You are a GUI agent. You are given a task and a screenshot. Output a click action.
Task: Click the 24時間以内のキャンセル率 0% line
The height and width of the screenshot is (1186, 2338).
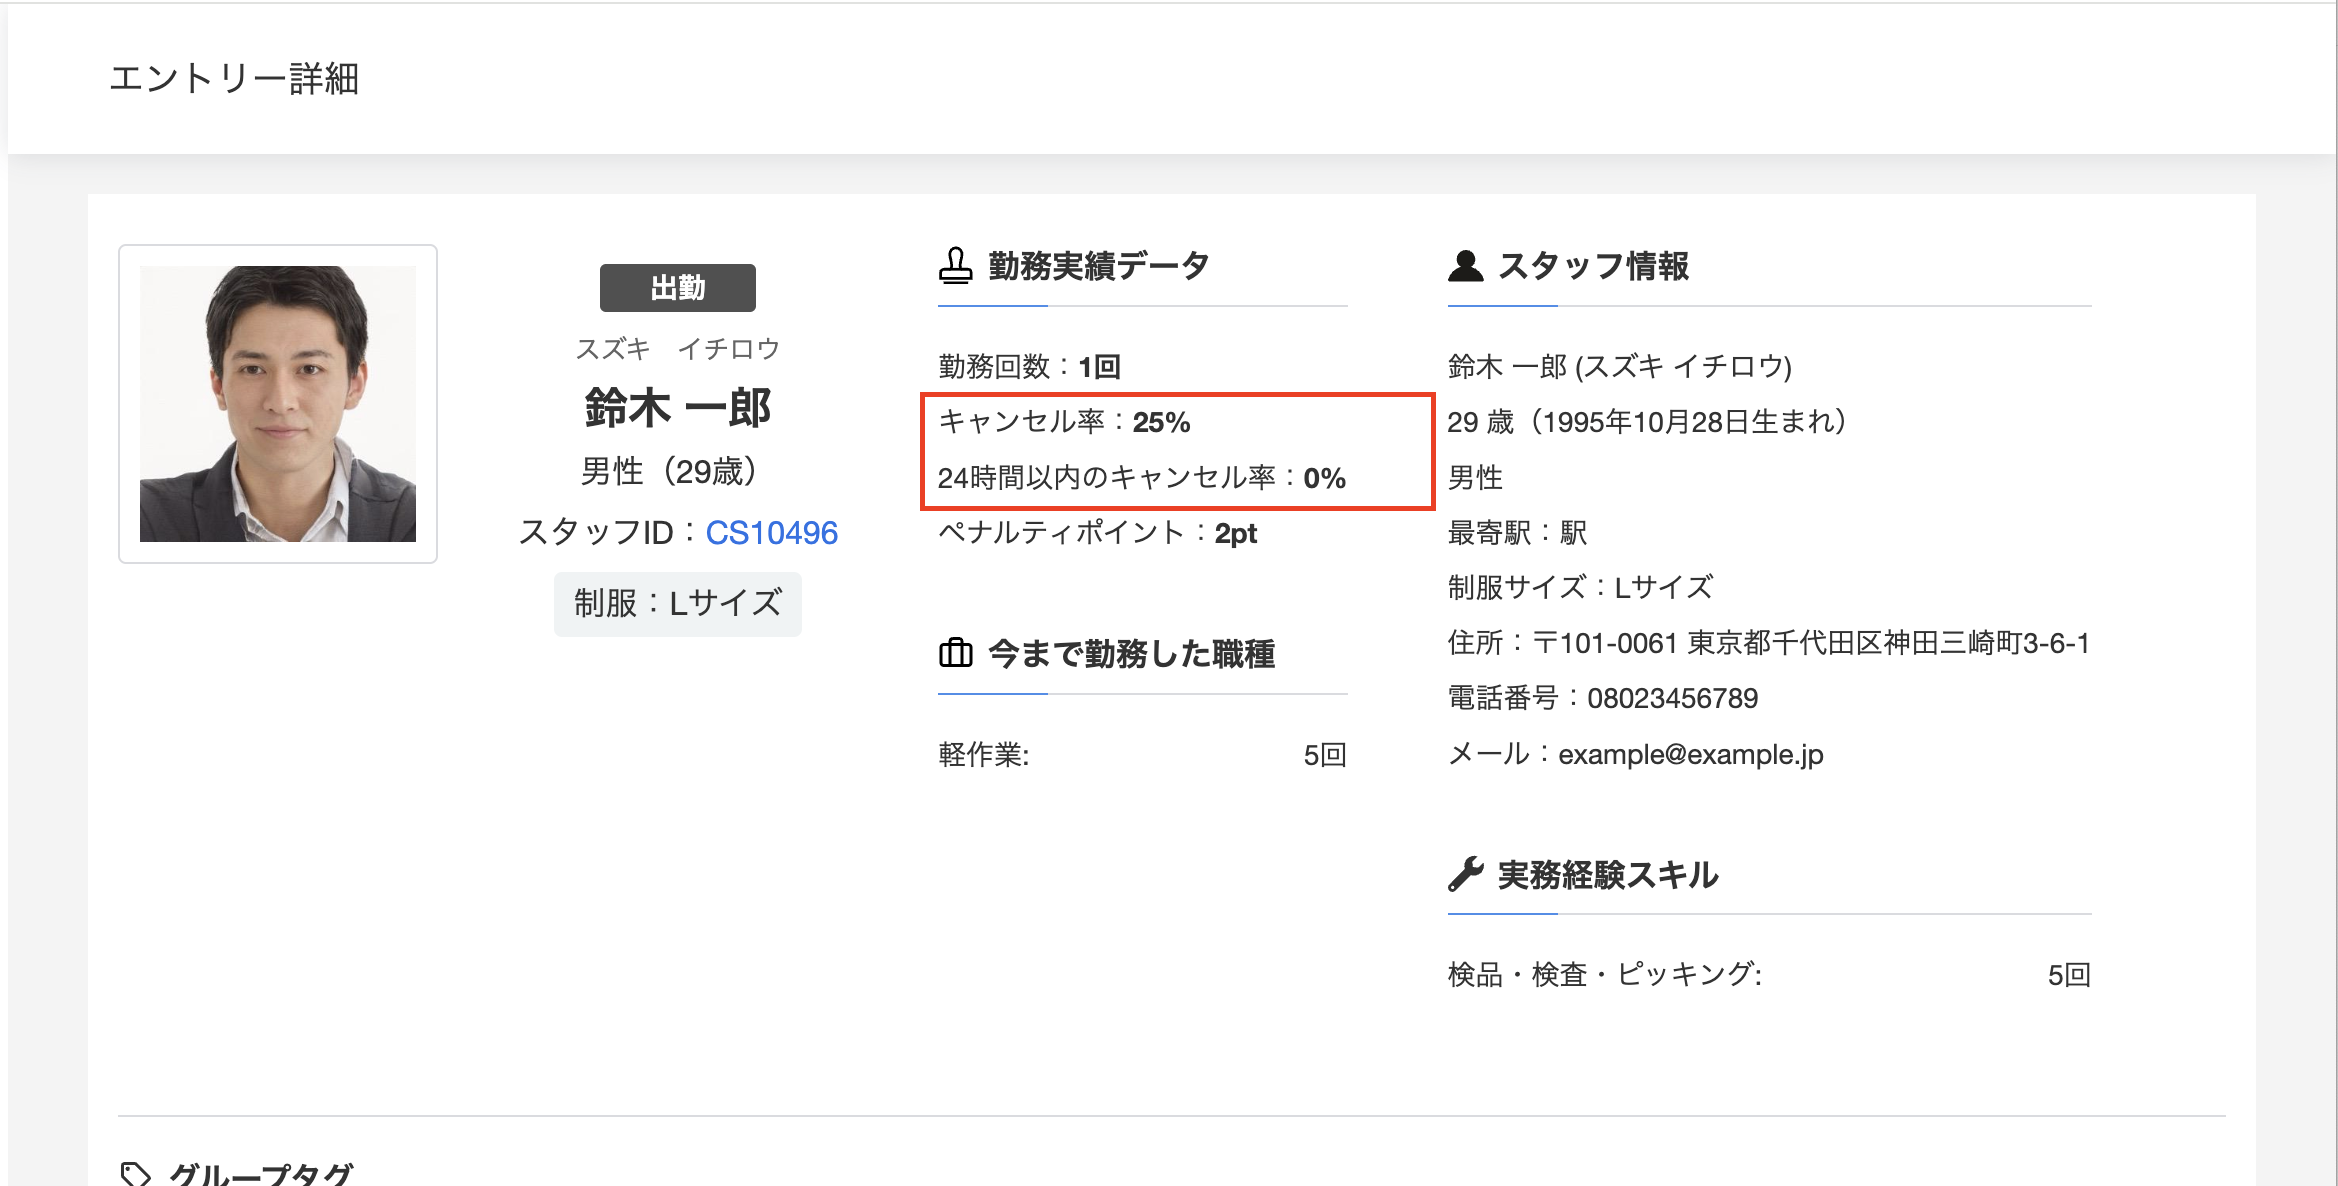click(x=1141, y=478)
